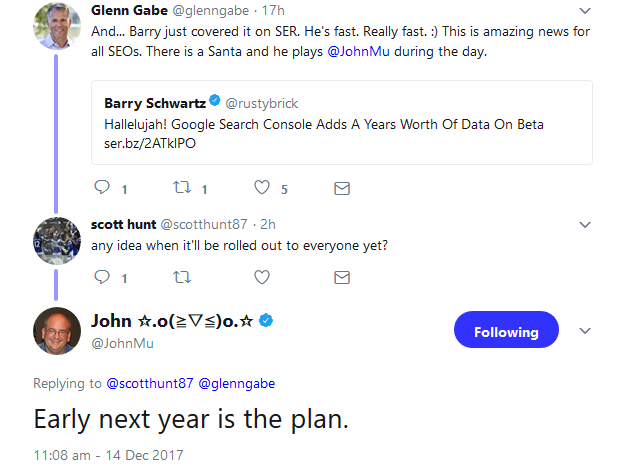Like Glenn Gabe's tweet

262,187
